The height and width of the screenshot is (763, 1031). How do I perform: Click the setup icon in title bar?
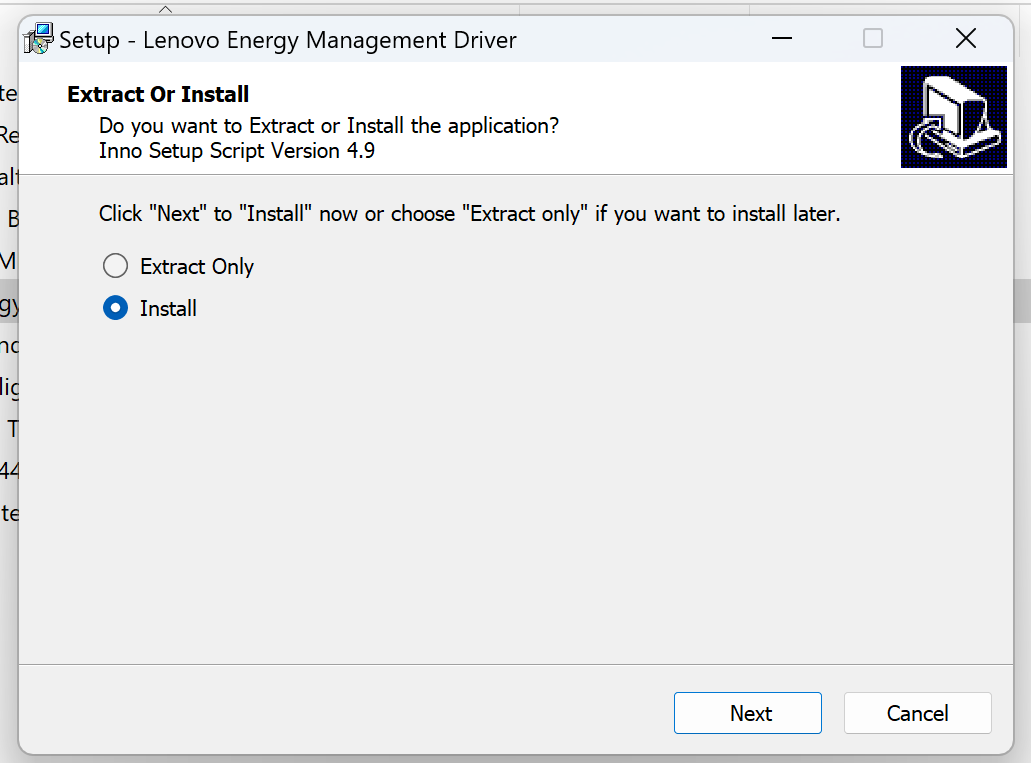pos(38,39)
